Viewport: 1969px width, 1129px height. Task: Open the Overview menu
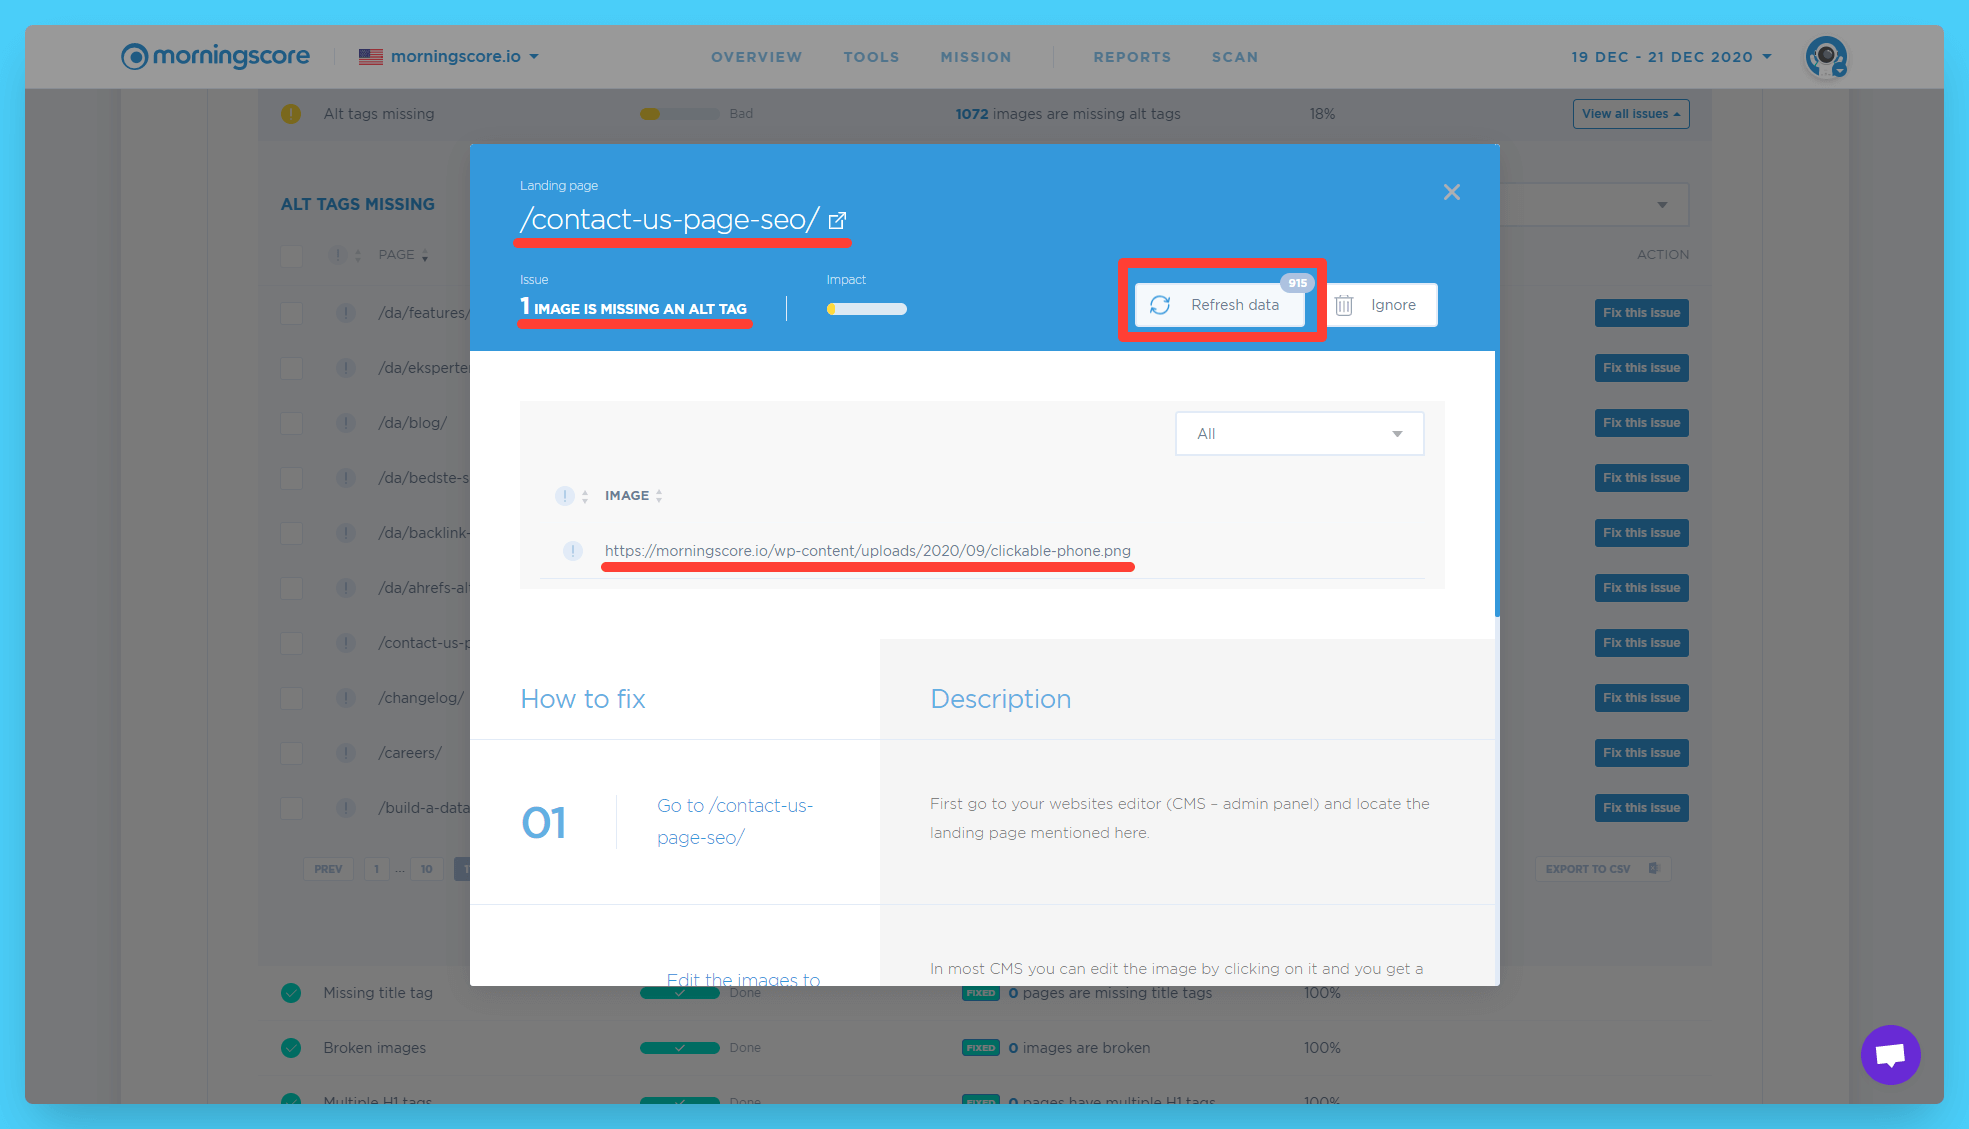pos(756,57)
